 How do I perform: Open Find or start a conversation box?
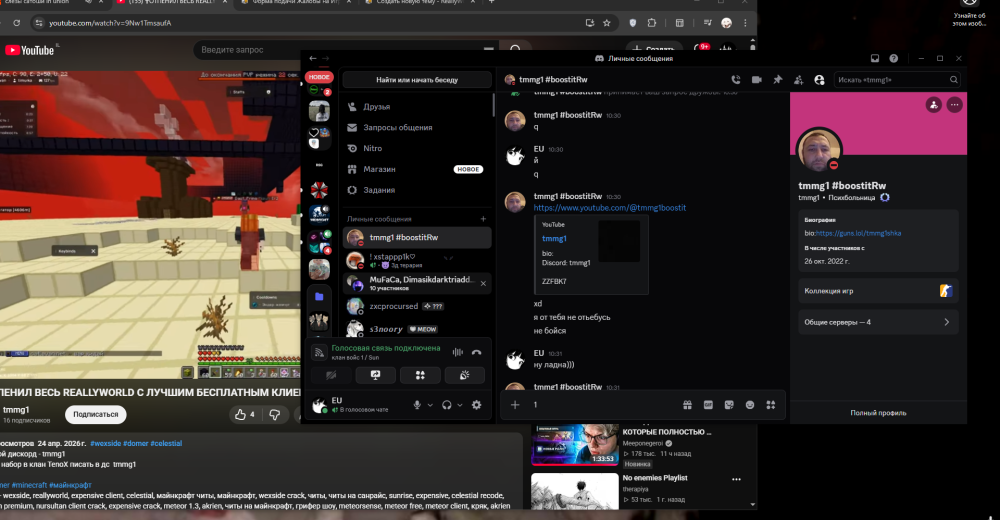(417, 80)
